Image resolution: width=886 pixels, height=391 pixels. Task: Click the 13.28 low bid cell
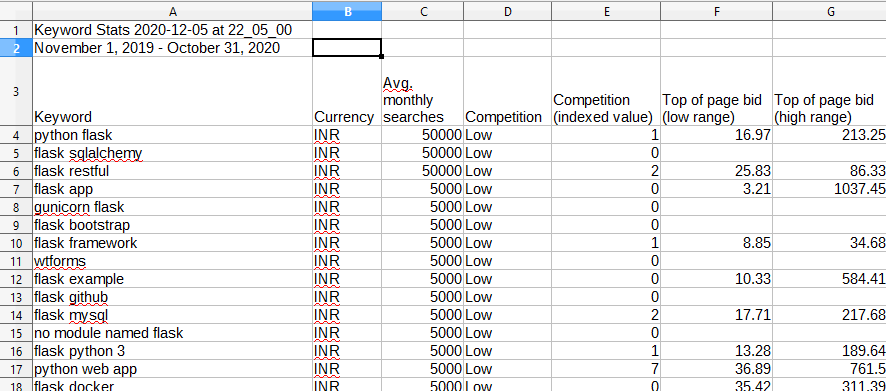[716, 351]
